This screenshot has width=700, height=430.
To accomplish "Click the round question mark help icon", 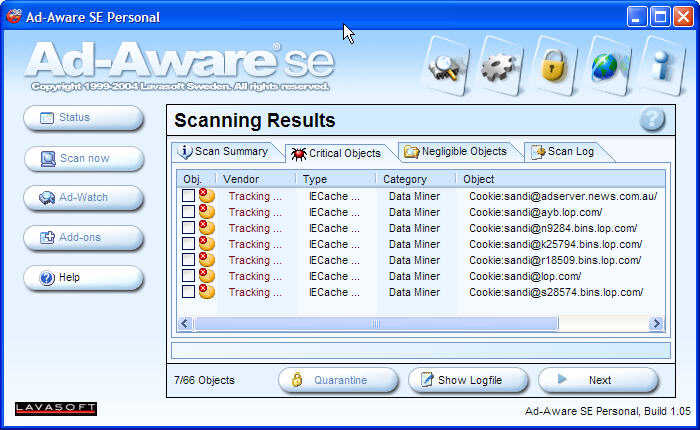I will point(652,119).
